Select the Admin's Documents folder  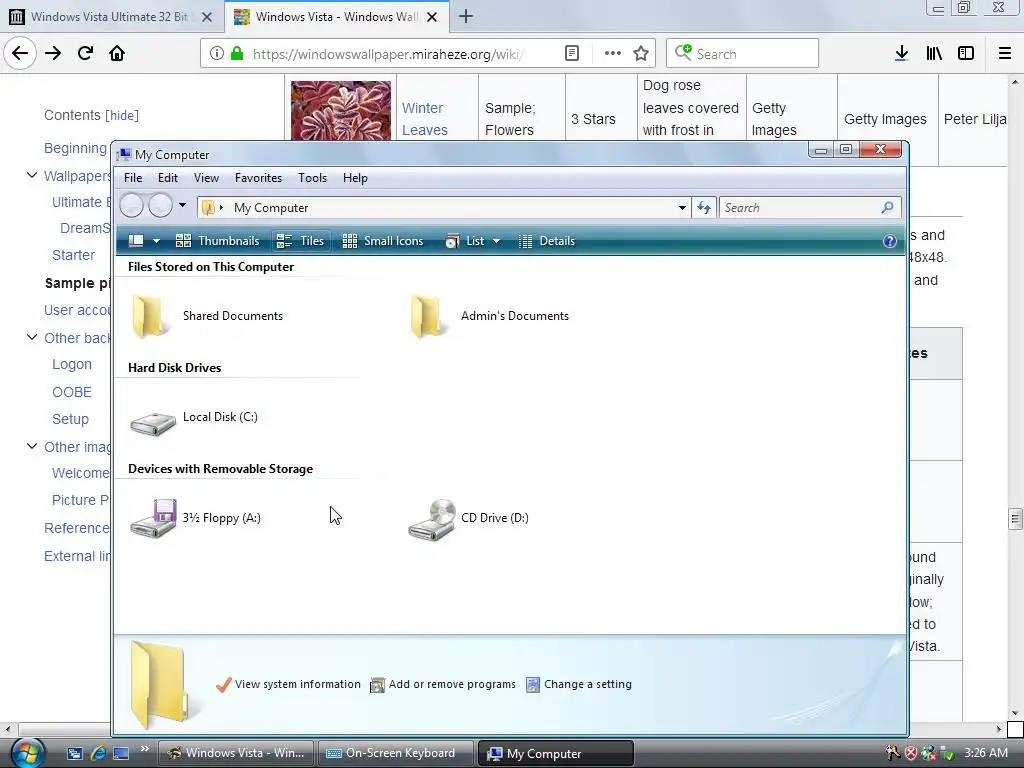click(488, 316)
